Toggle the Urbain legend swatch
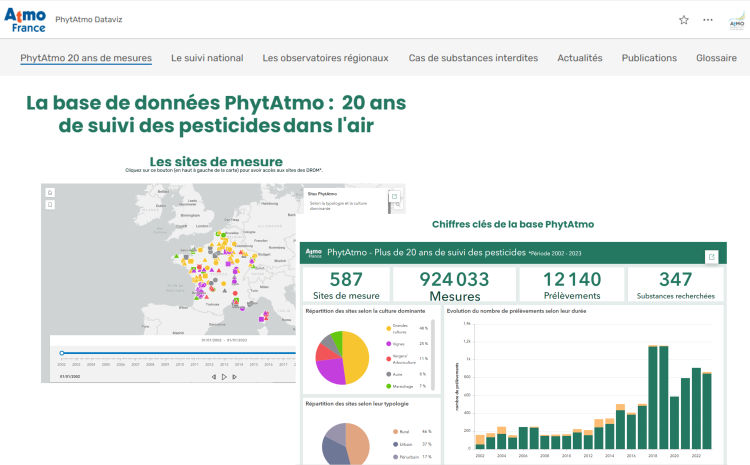This screenshot has height=465, width=750. coord(395,444)
